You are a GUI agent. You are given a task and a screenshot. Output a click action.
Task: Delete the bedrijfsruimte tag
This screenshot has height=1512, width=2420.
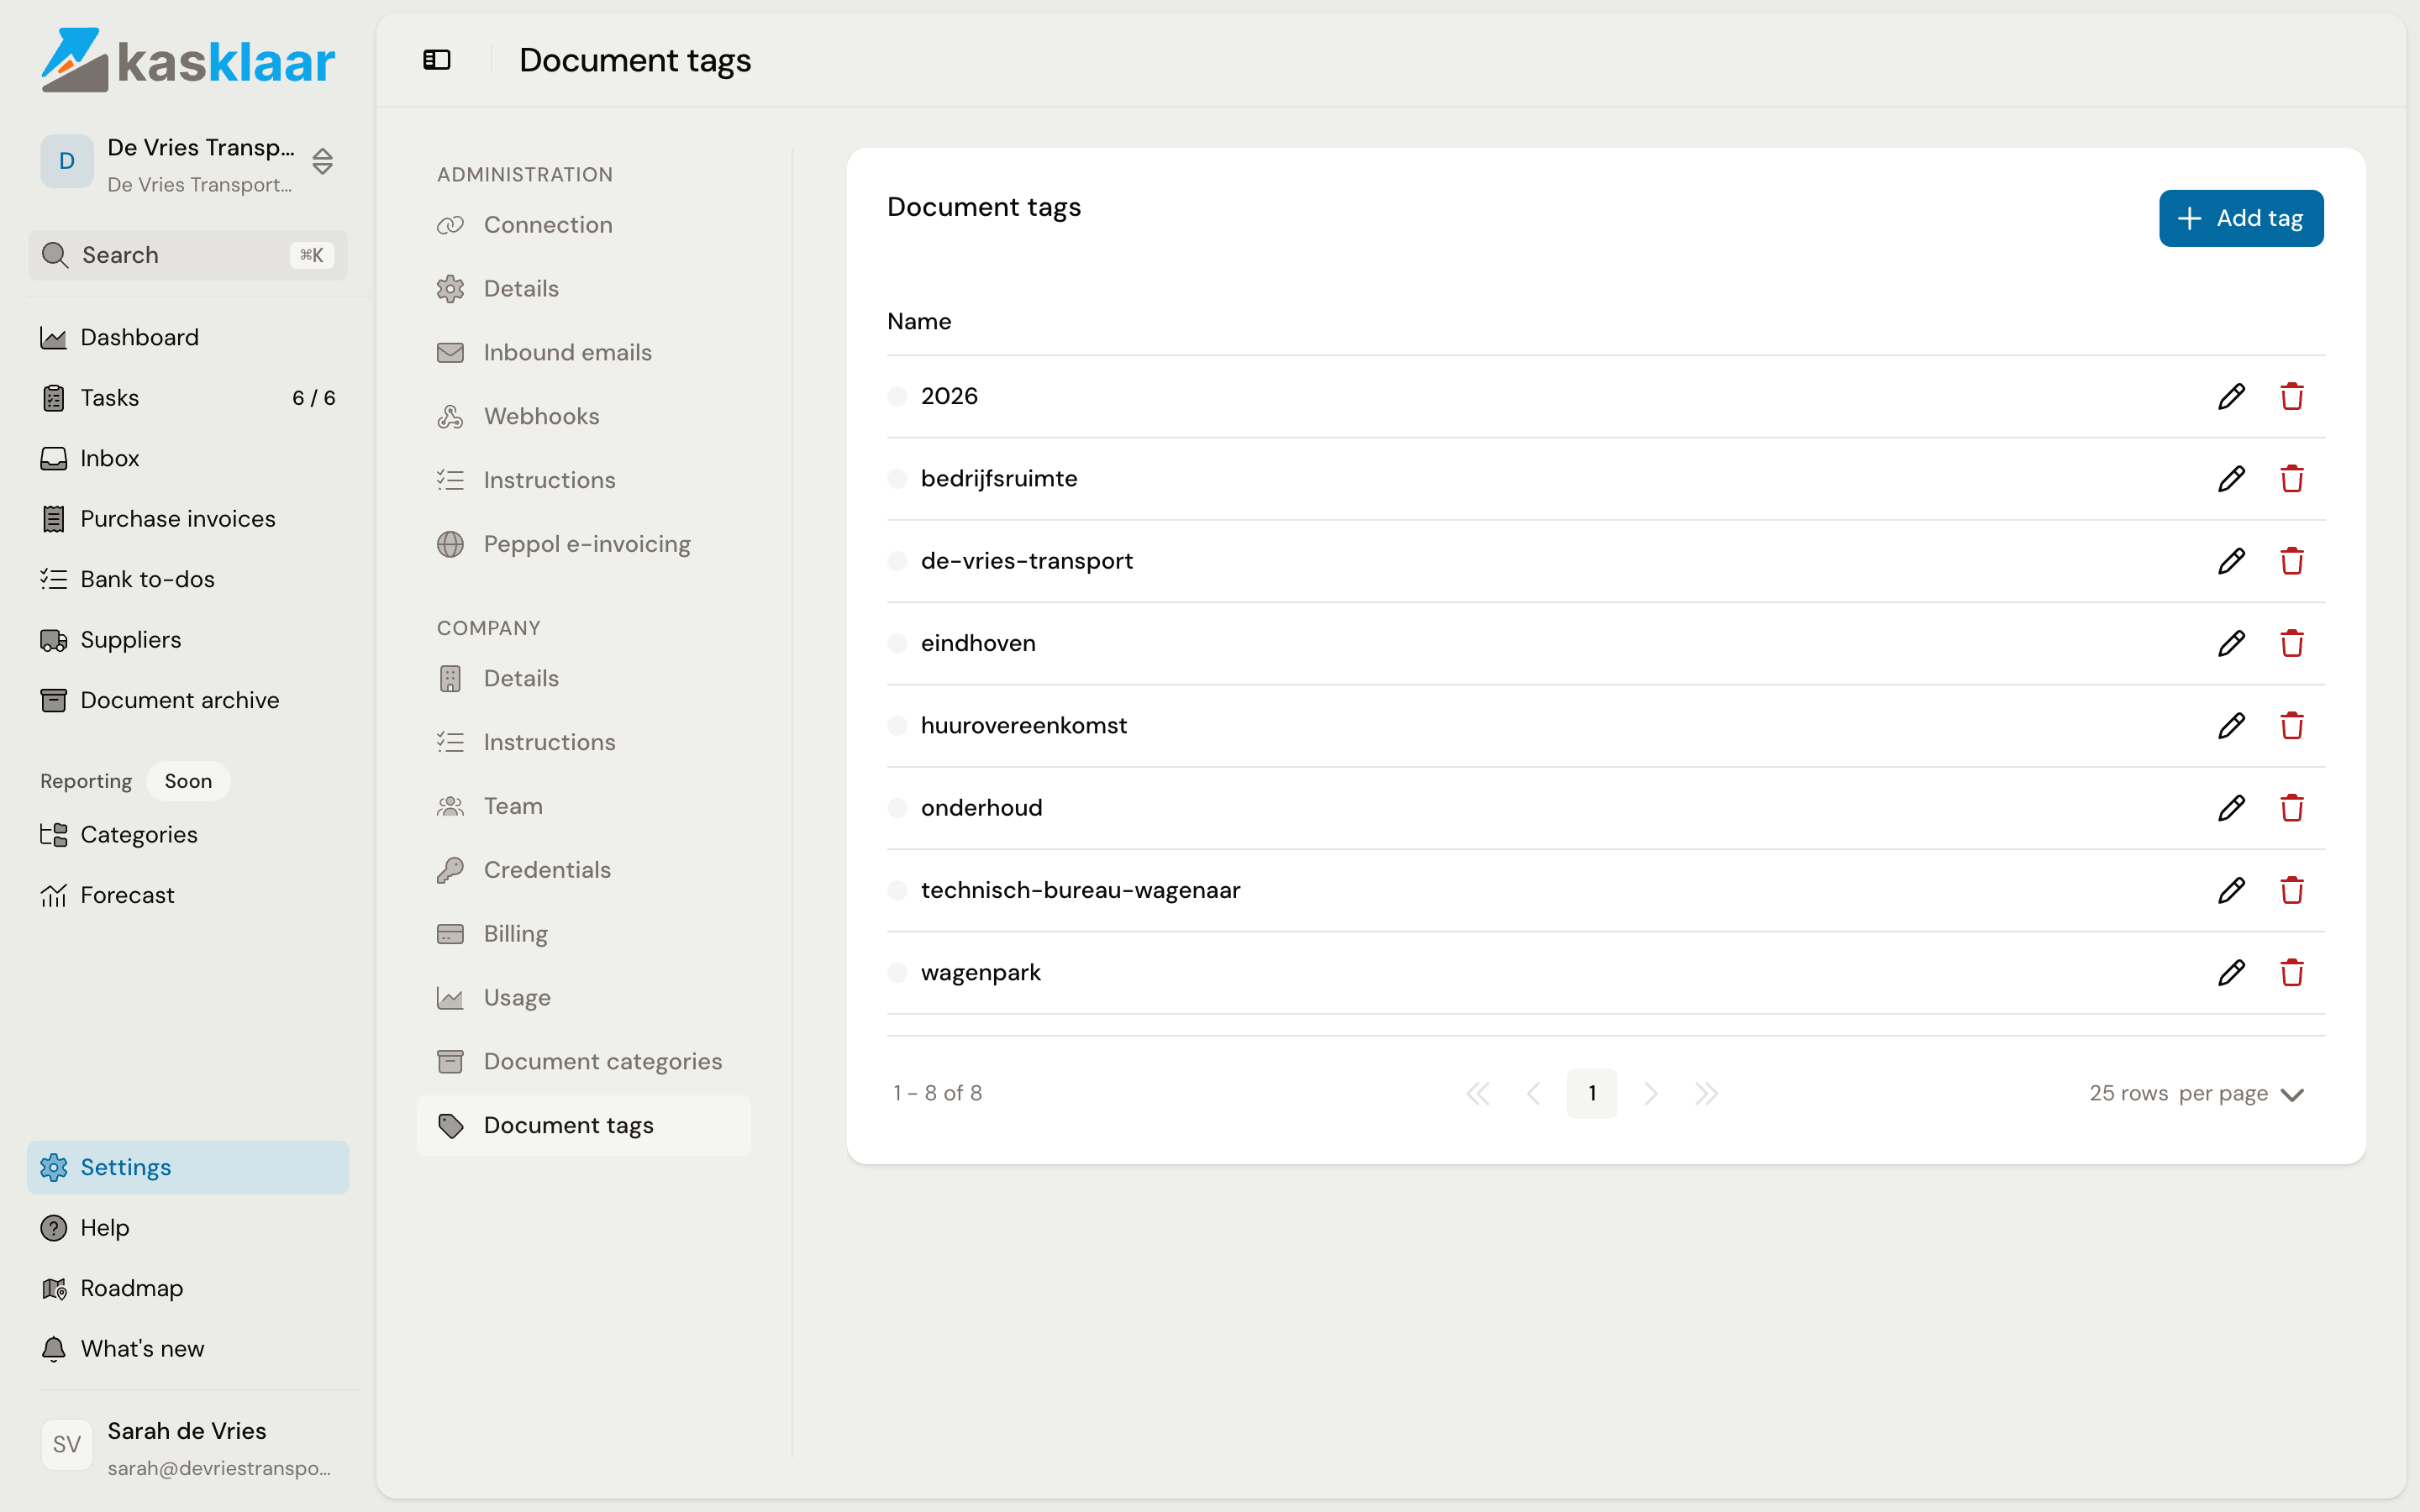(2292, 478)
